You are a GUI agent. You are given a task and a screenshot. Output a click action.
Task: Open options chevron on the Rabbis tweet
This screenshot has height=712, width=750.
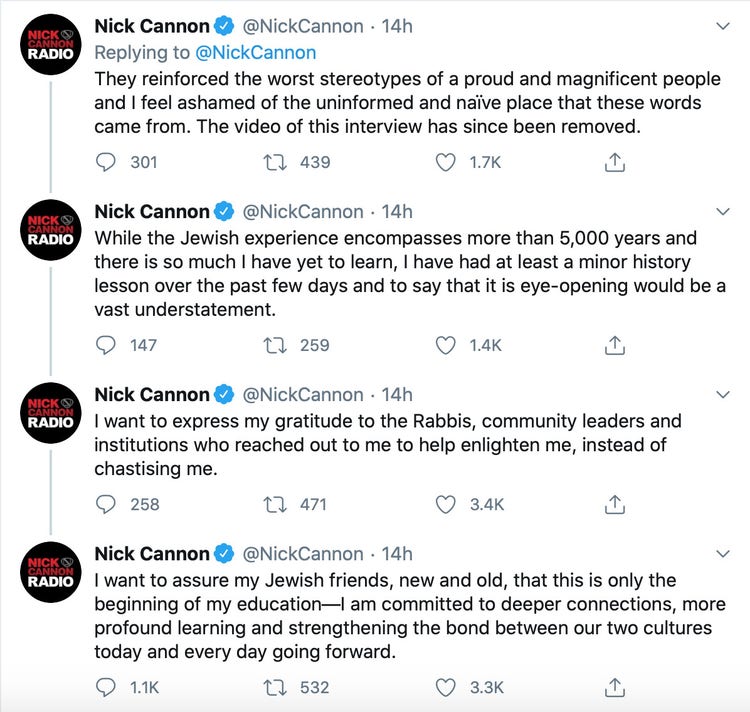click(x=724, y=395)
